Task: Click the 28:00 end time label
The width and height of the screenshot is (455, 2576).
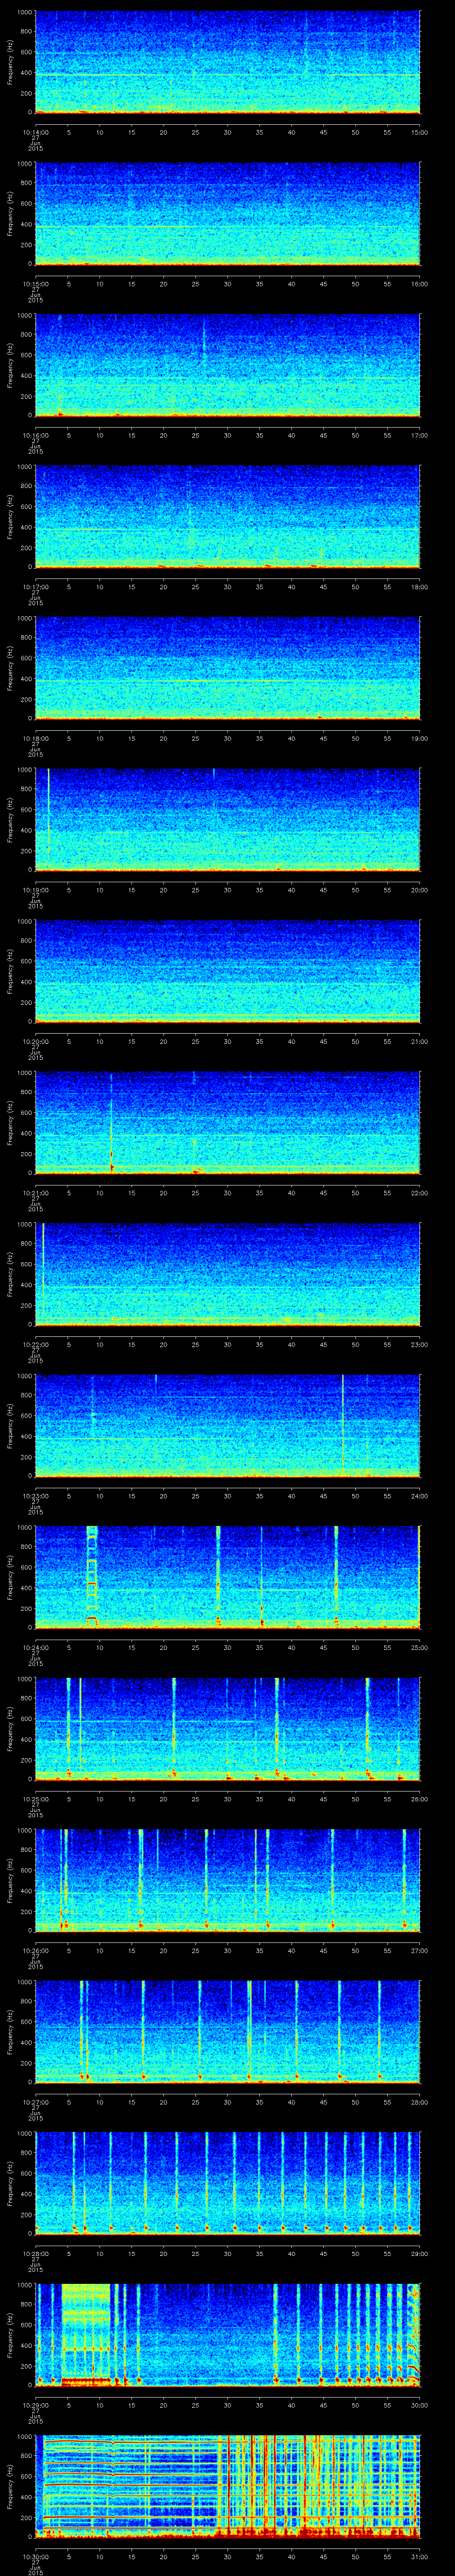Action: coord(420,2102)
